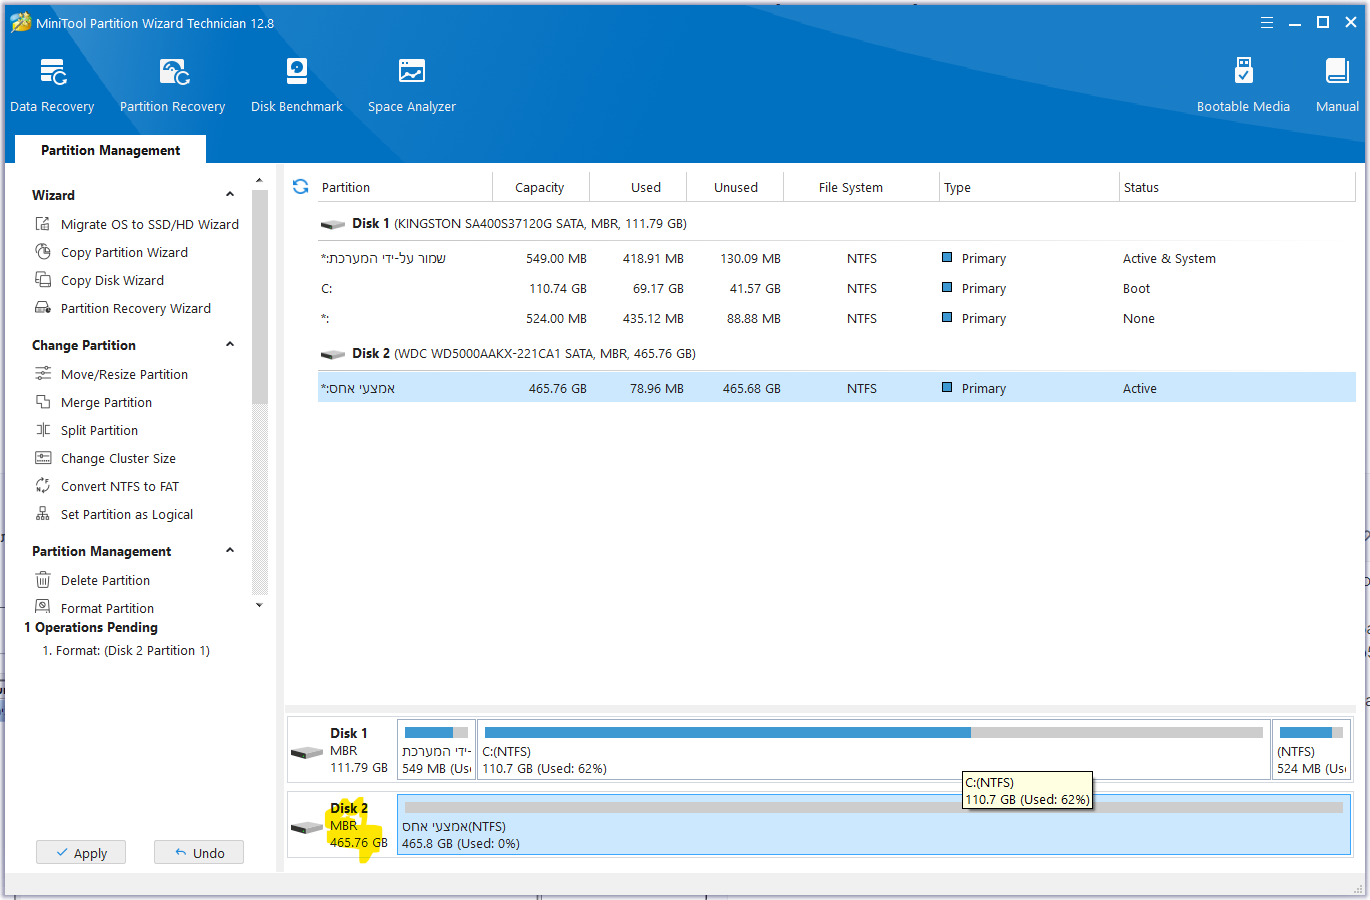Click '1 Operations Pending' heading
This screenshot has height=900, width=1370.
tap(91, 627)
